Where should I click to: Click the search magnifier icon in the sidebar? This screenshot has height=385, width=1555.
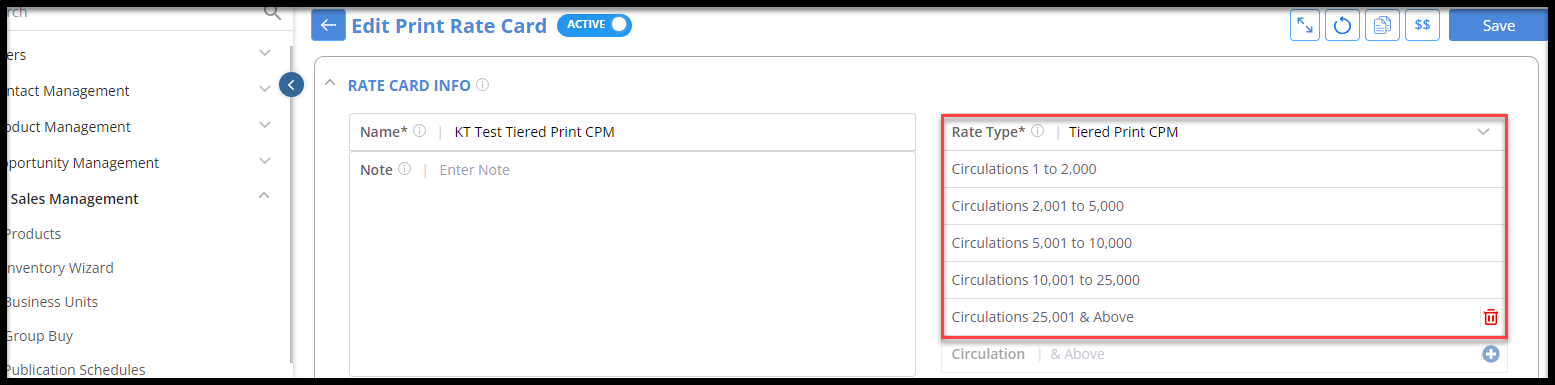tap(272, 12)
